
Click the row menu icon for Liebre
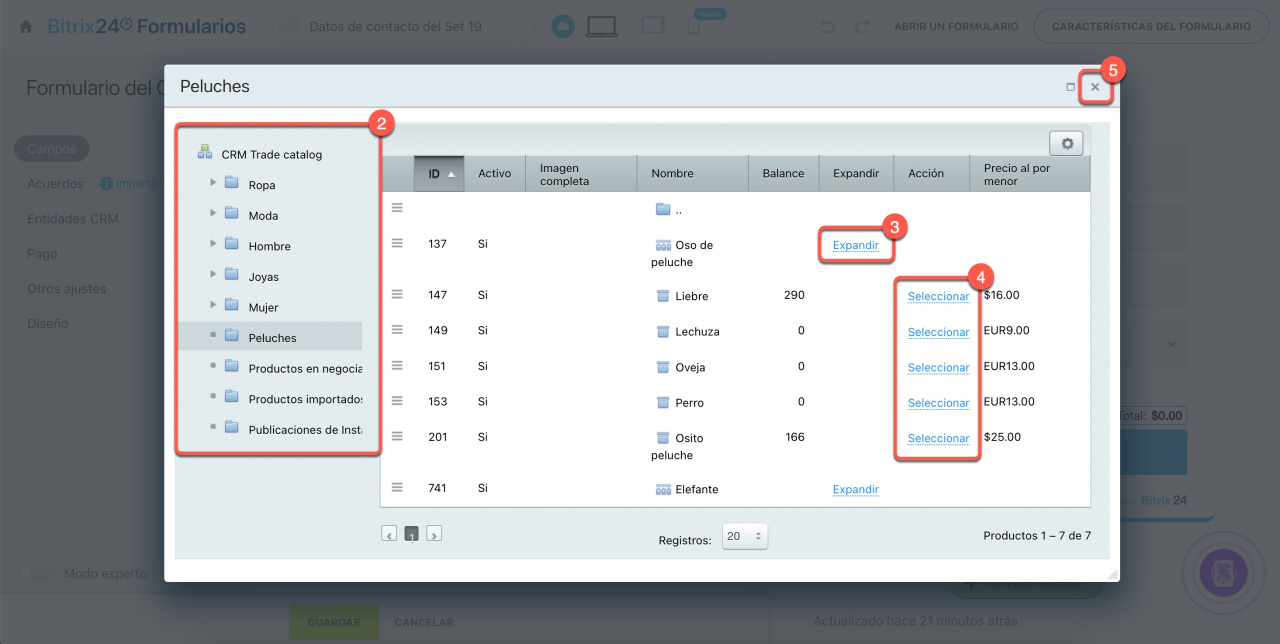point(397,294)
